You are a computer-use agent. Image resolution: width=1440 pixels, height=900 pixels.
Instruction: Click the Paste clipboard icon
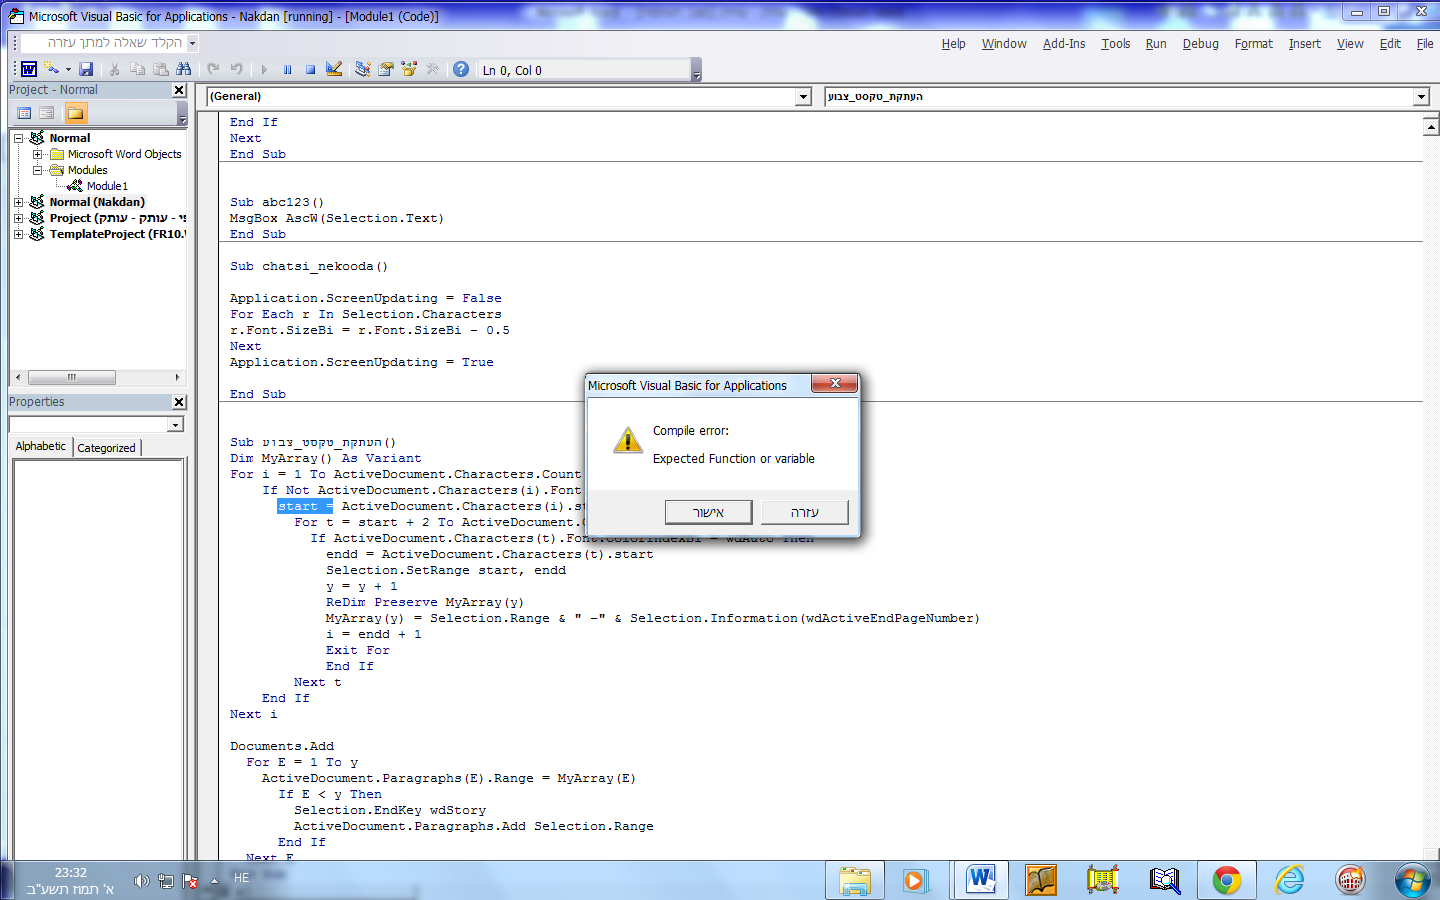click(x=160, y=69)
